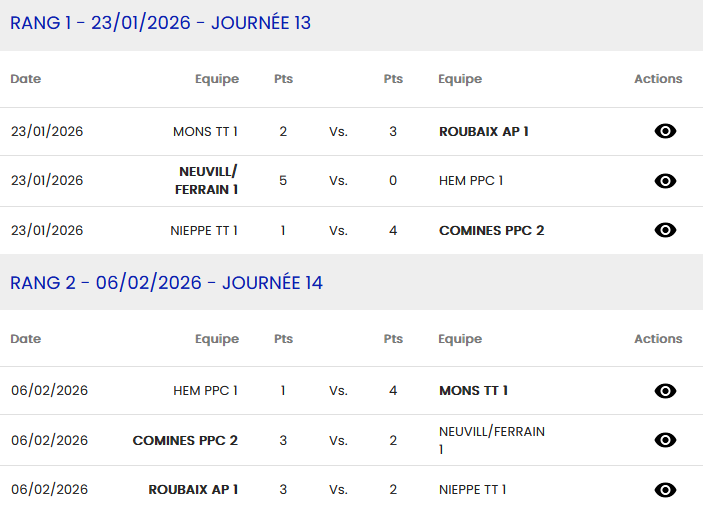Open eye icon for Roubaix AP 1 vs Nieppe TT 1
Image resolution: width=703 pixels, height=512 pixels.
click(x=665, y=489)
